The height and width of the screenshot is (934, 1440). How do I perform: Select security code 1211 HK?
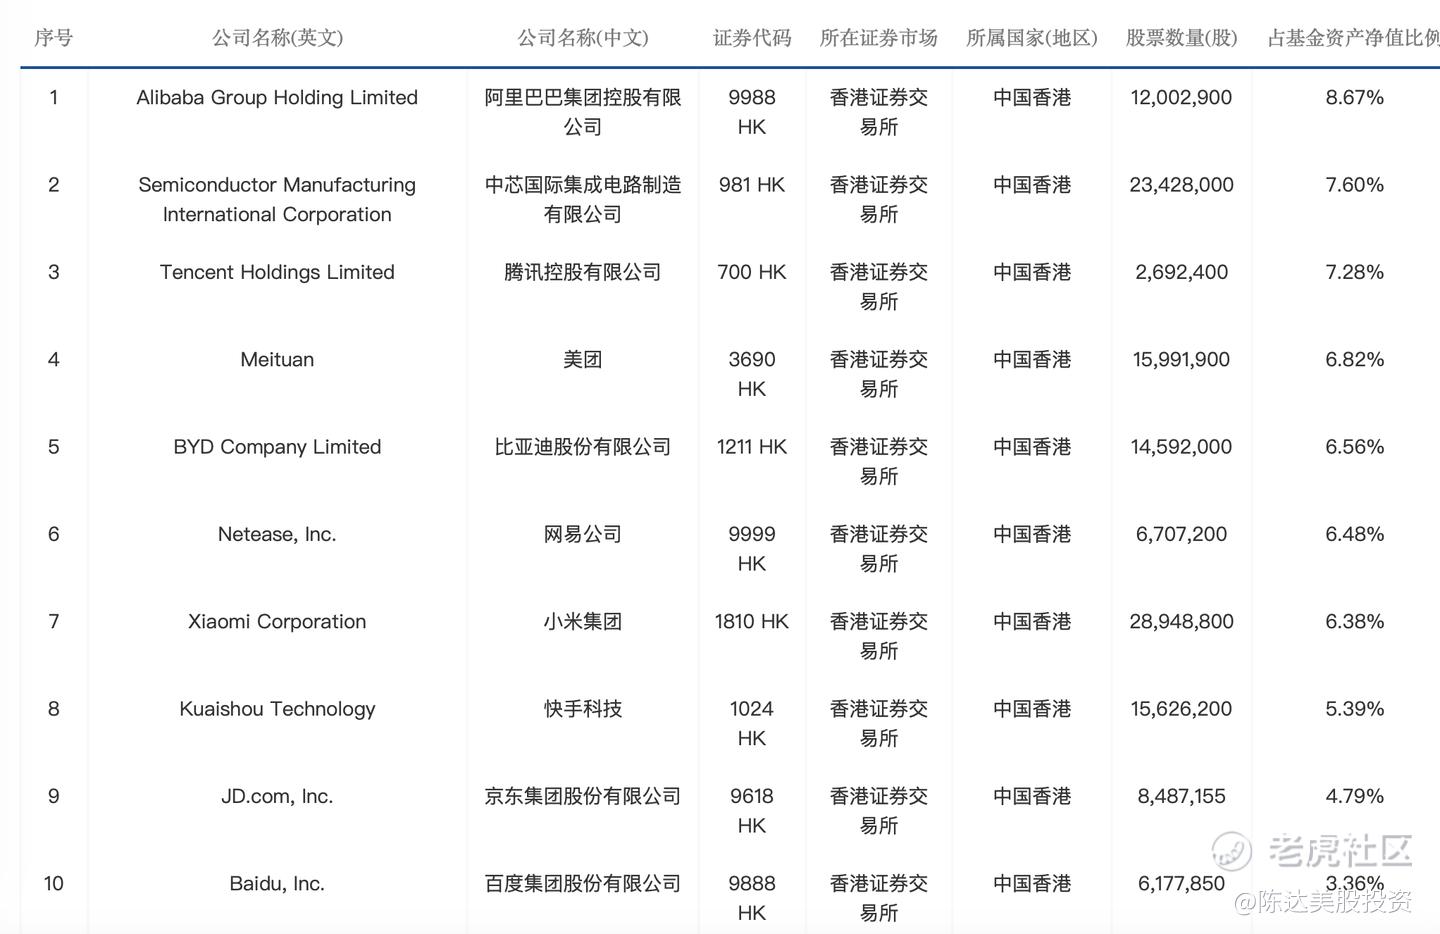tap(752, 446)
